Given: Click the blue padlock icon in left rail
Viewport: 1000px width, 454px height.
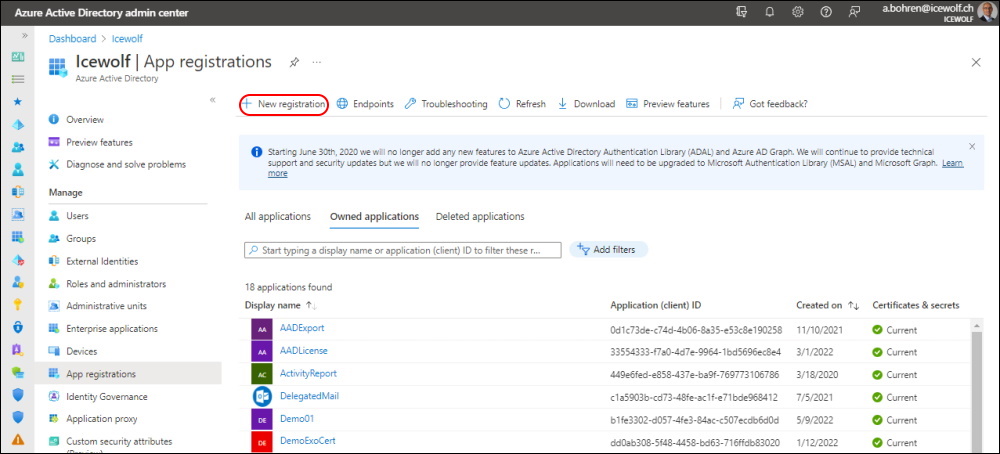Looking at the screenshot, I should click(18, 327).
